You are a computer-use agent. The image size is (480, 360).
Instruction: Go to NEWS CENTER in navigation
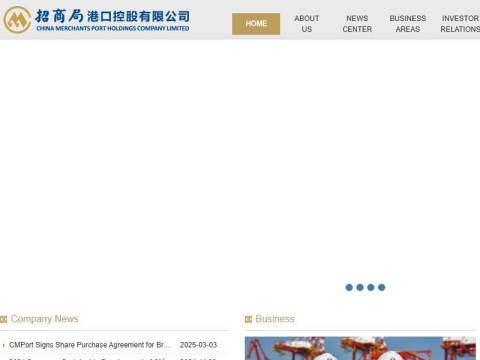(x=357, y=24)
